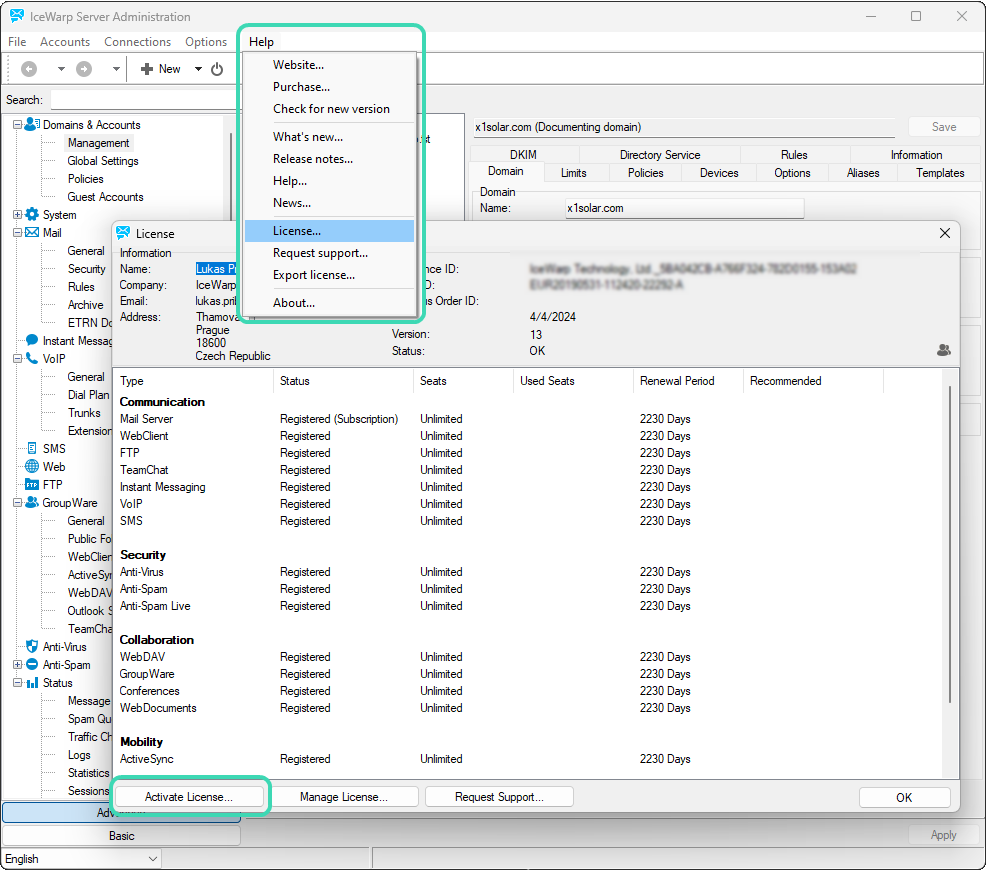The height and width of the screenshot is (870, 988).
Task: Select Management in the tree
Action: coord(98,142)
